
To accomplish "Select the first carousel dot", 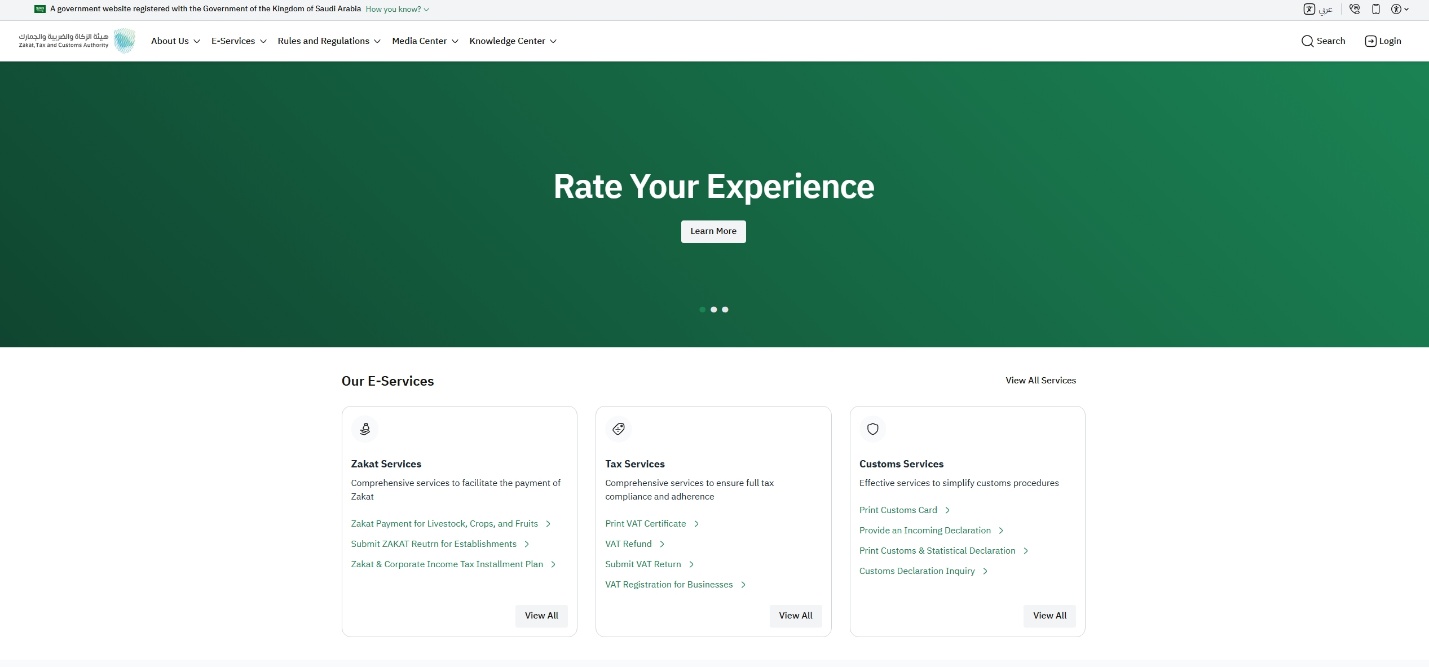I will click(x=702, y=310).
